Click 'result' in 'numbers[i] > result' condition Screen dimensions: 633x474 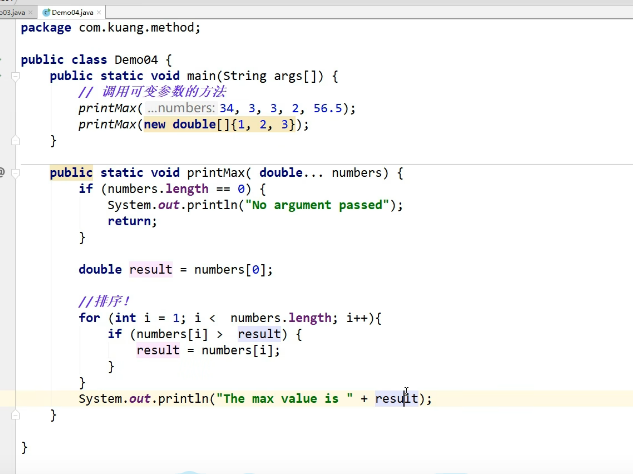coord(259,334)
